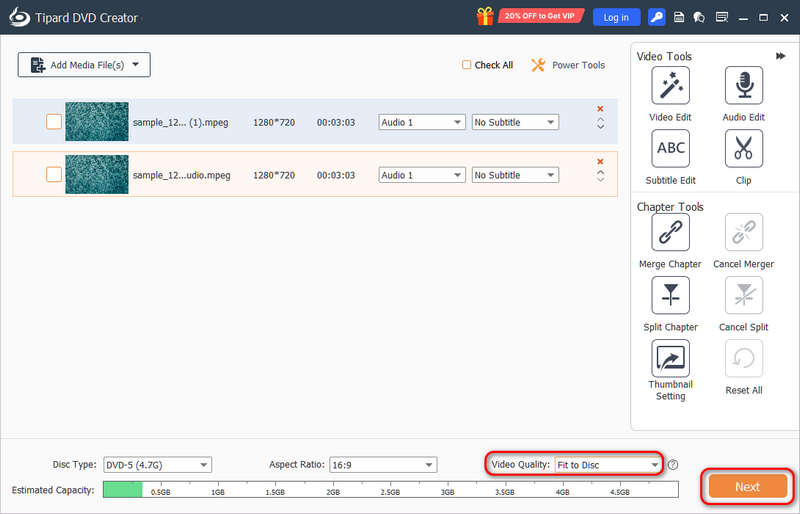Open the Aspect Ratio dropdown
The image size is (800, 514).
(x=383, y=465)
